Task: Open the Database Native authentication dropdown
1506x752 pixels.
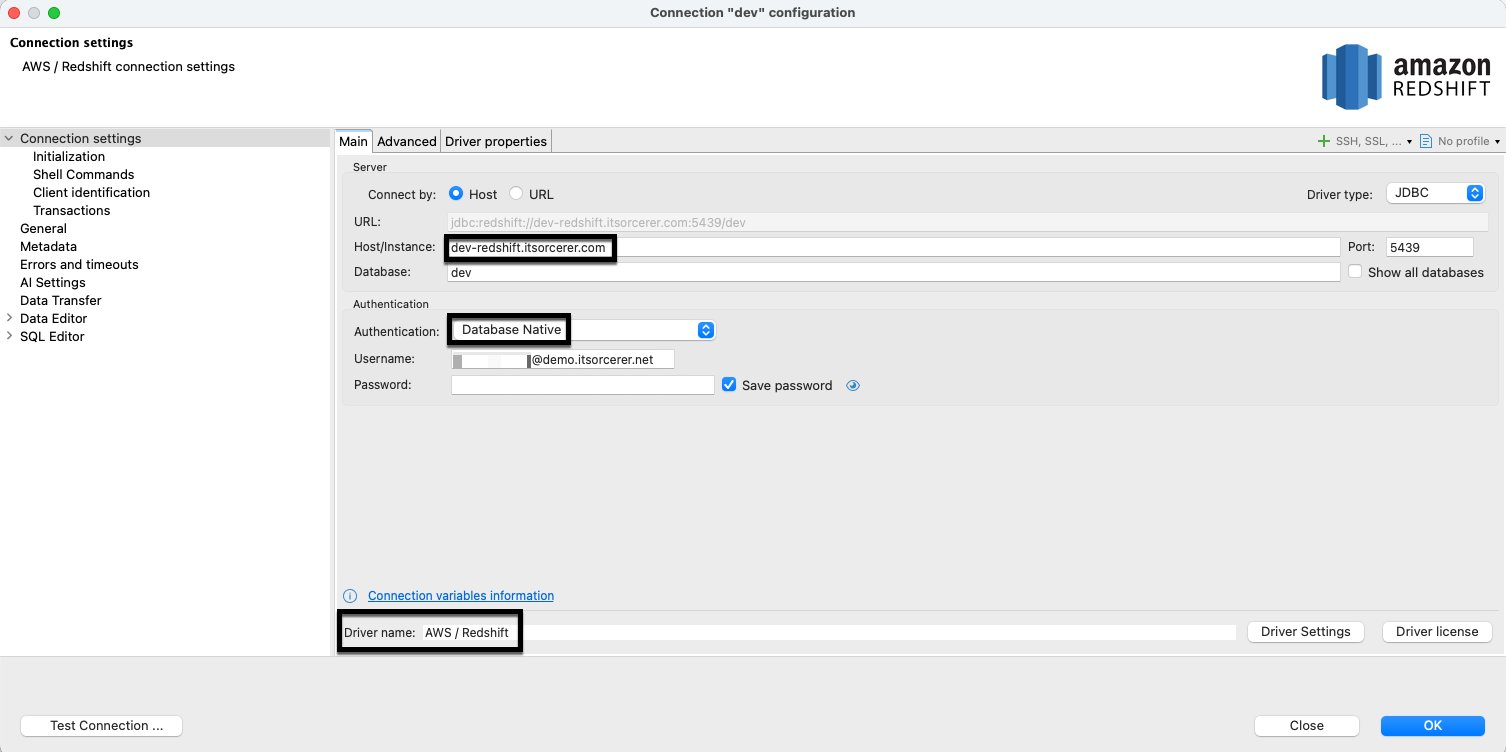Action: [x=706, y=329]
